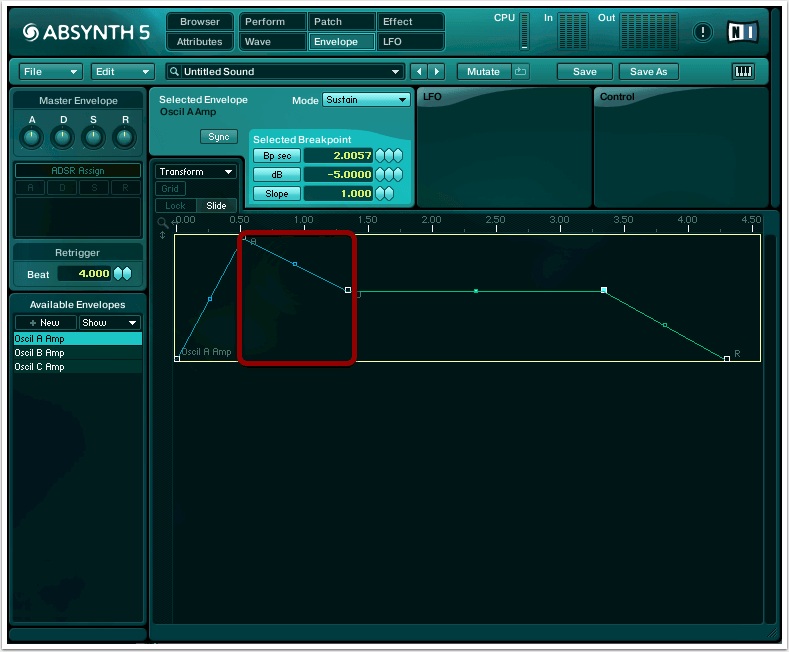Click the exclamation panic icon
The width and height of the screenshot is (789, 652).
click(703, 32)
